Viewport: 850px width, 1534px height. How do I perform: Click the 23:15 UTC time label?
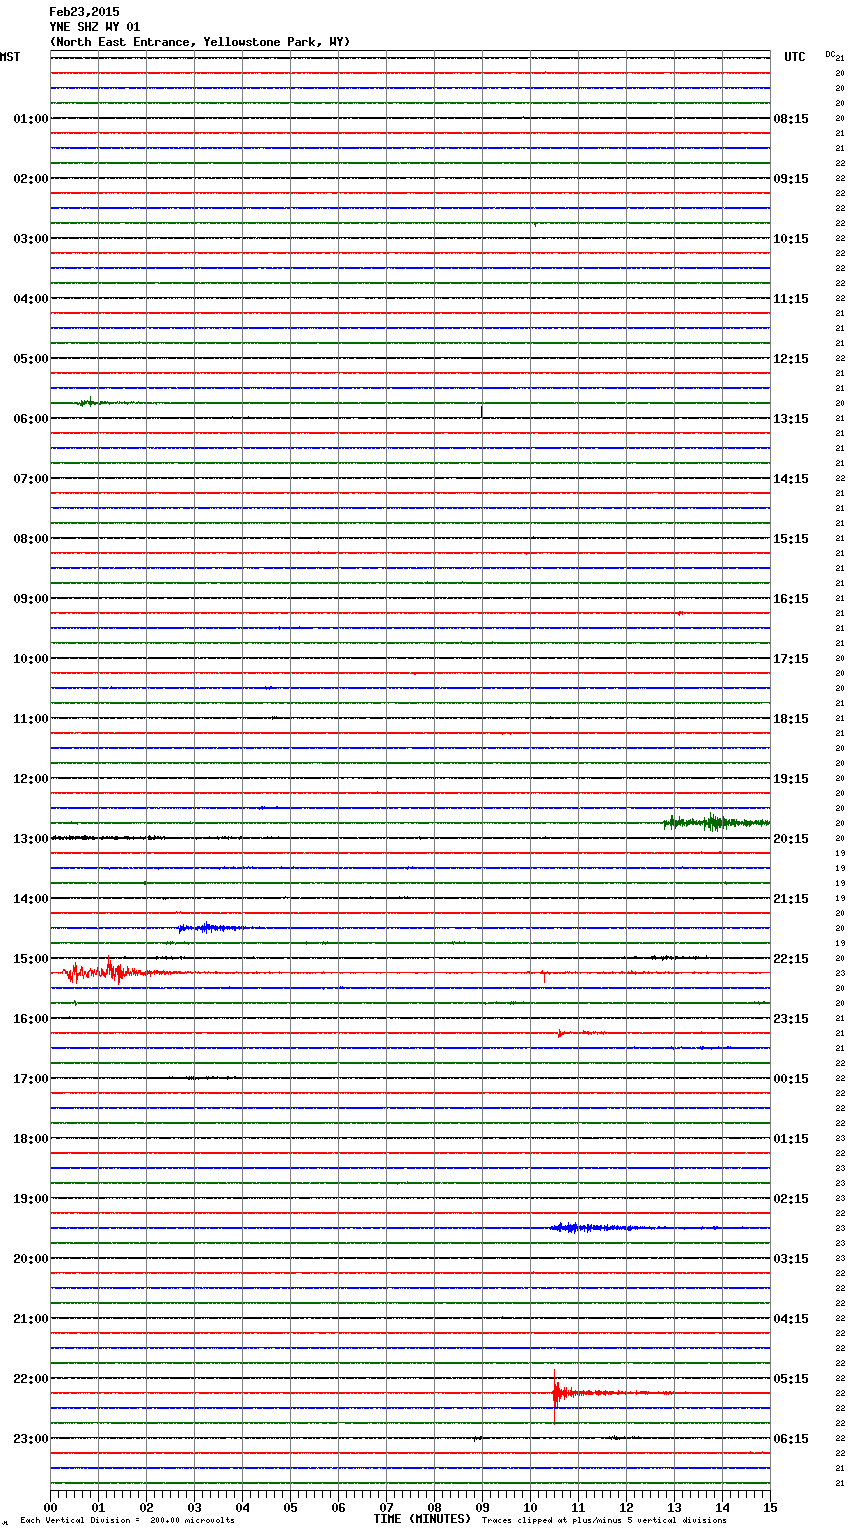pos(791,1019)
